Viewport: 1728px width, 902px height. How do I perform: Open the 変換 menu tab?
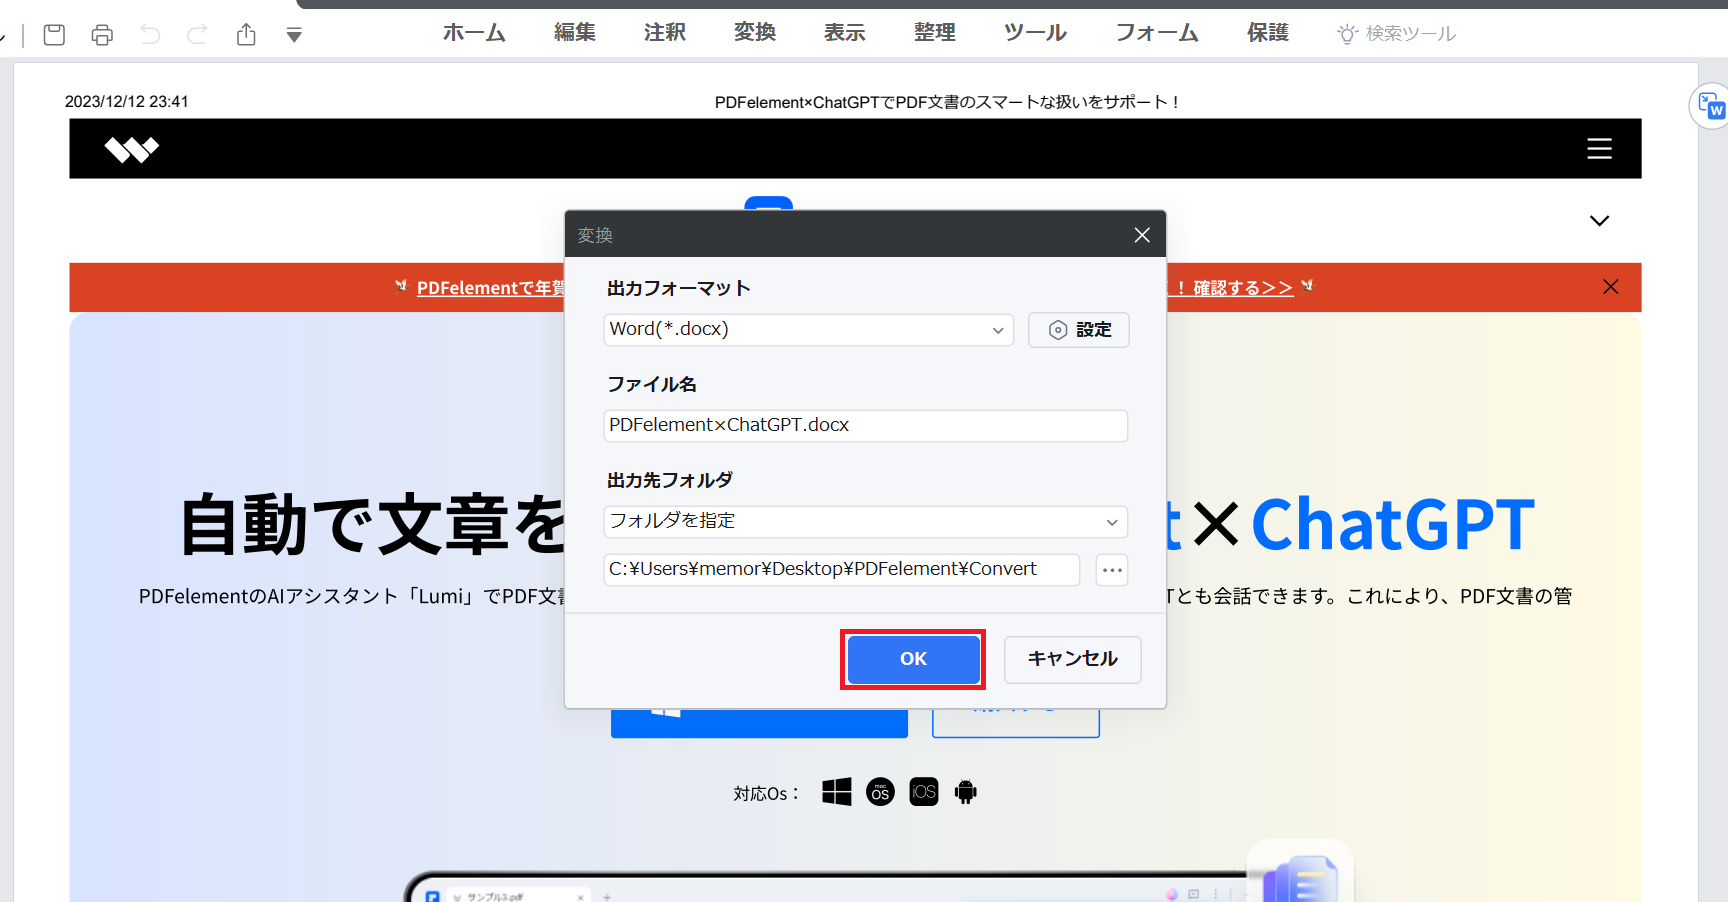point(754,33)
